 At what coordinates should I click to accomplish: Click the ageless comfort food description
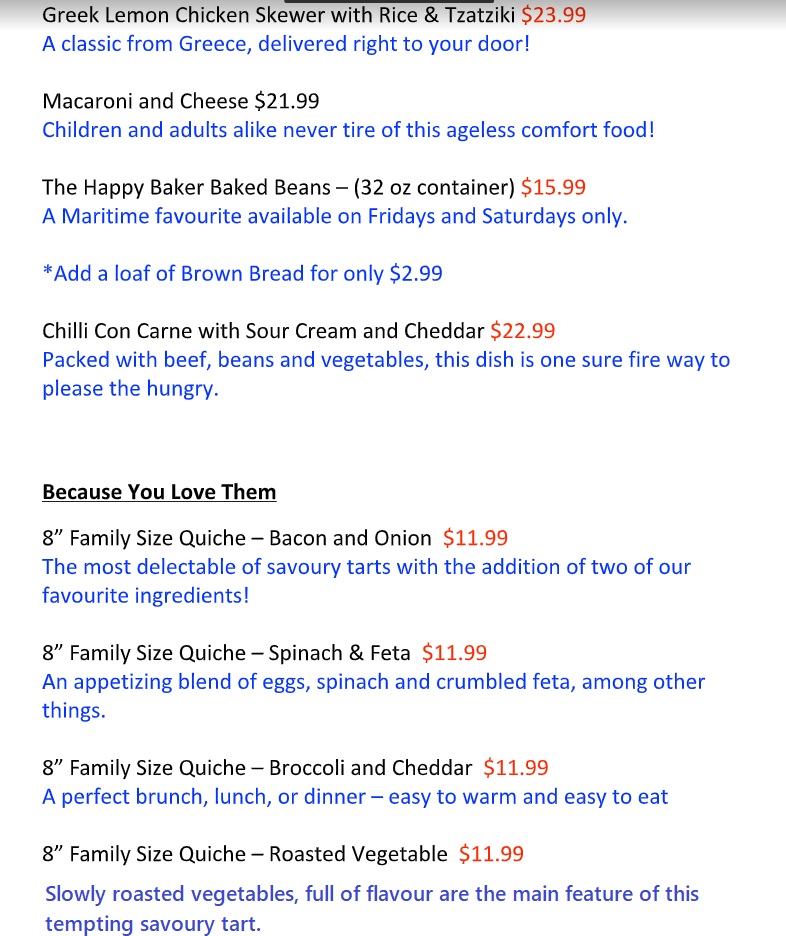tap(348, 130)
